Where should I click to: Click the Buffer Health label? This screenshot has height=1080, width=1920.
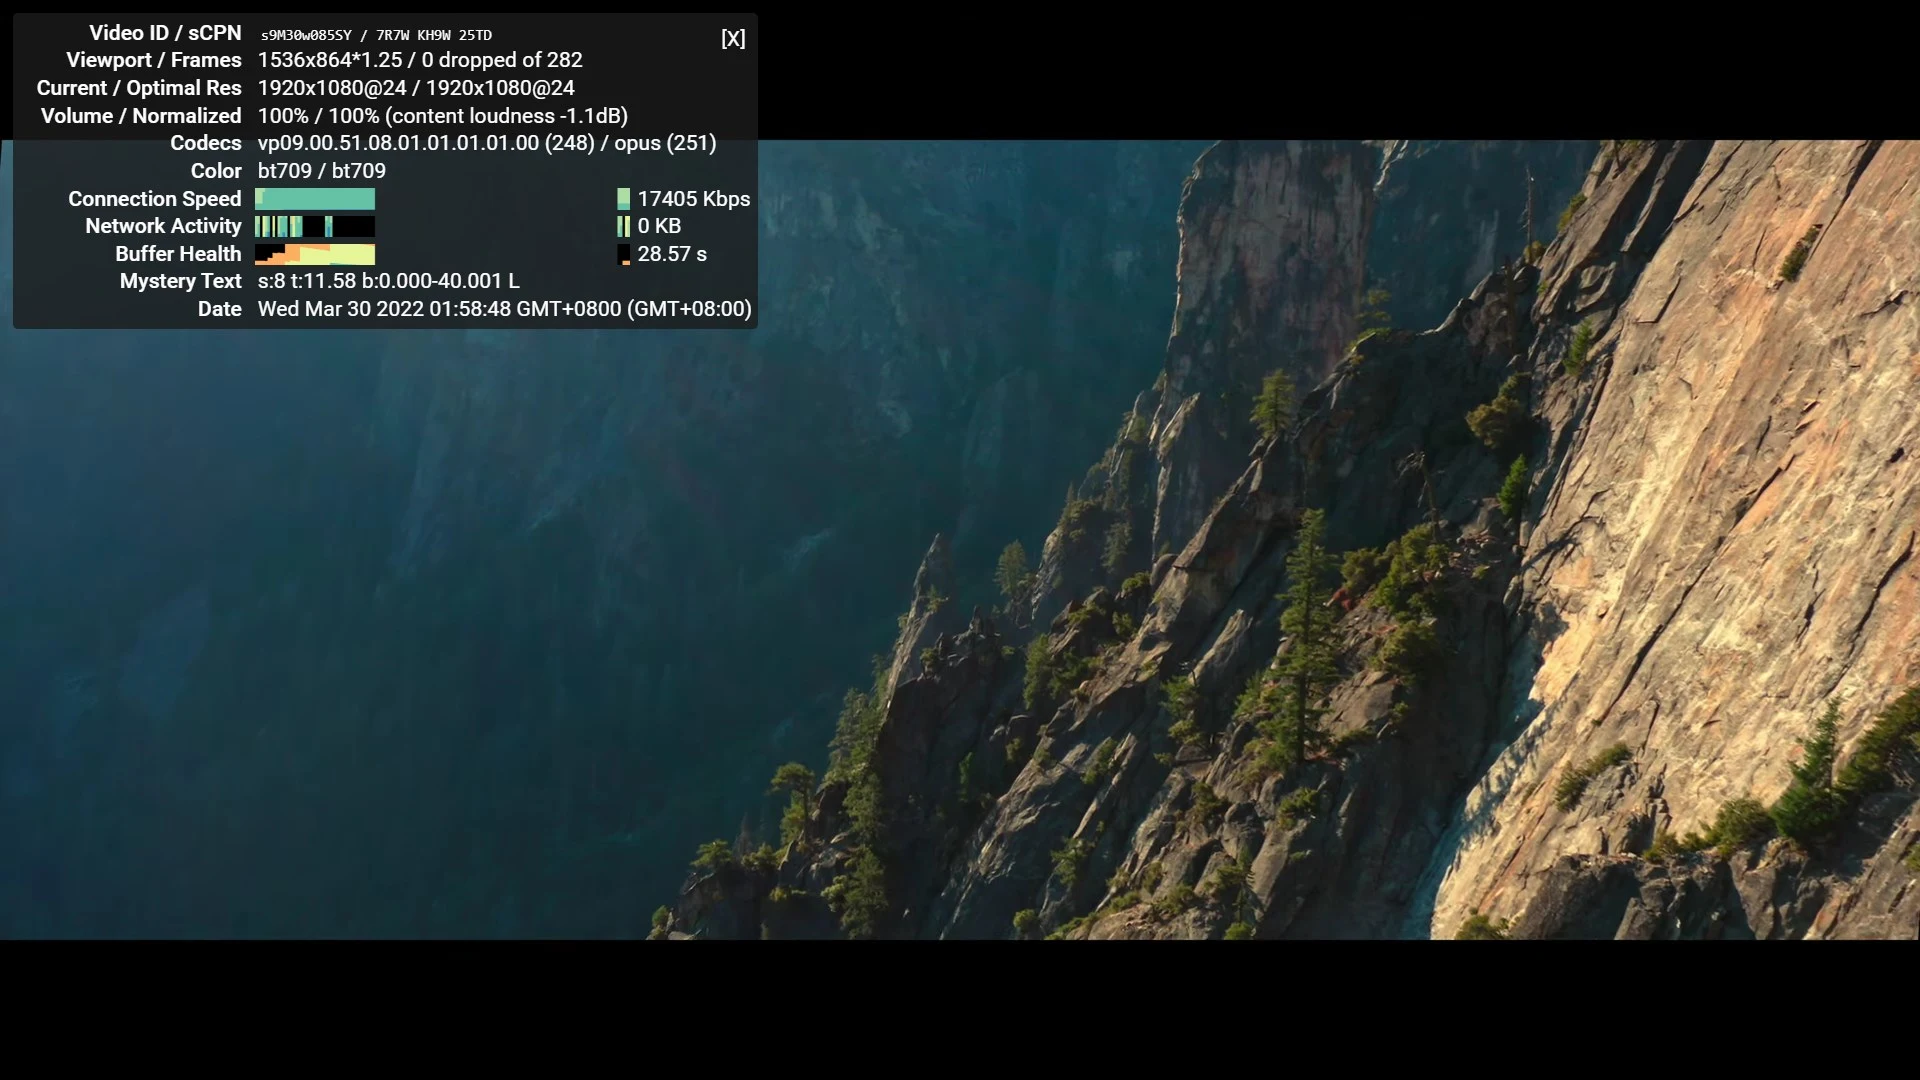click(x=177, y=254)
